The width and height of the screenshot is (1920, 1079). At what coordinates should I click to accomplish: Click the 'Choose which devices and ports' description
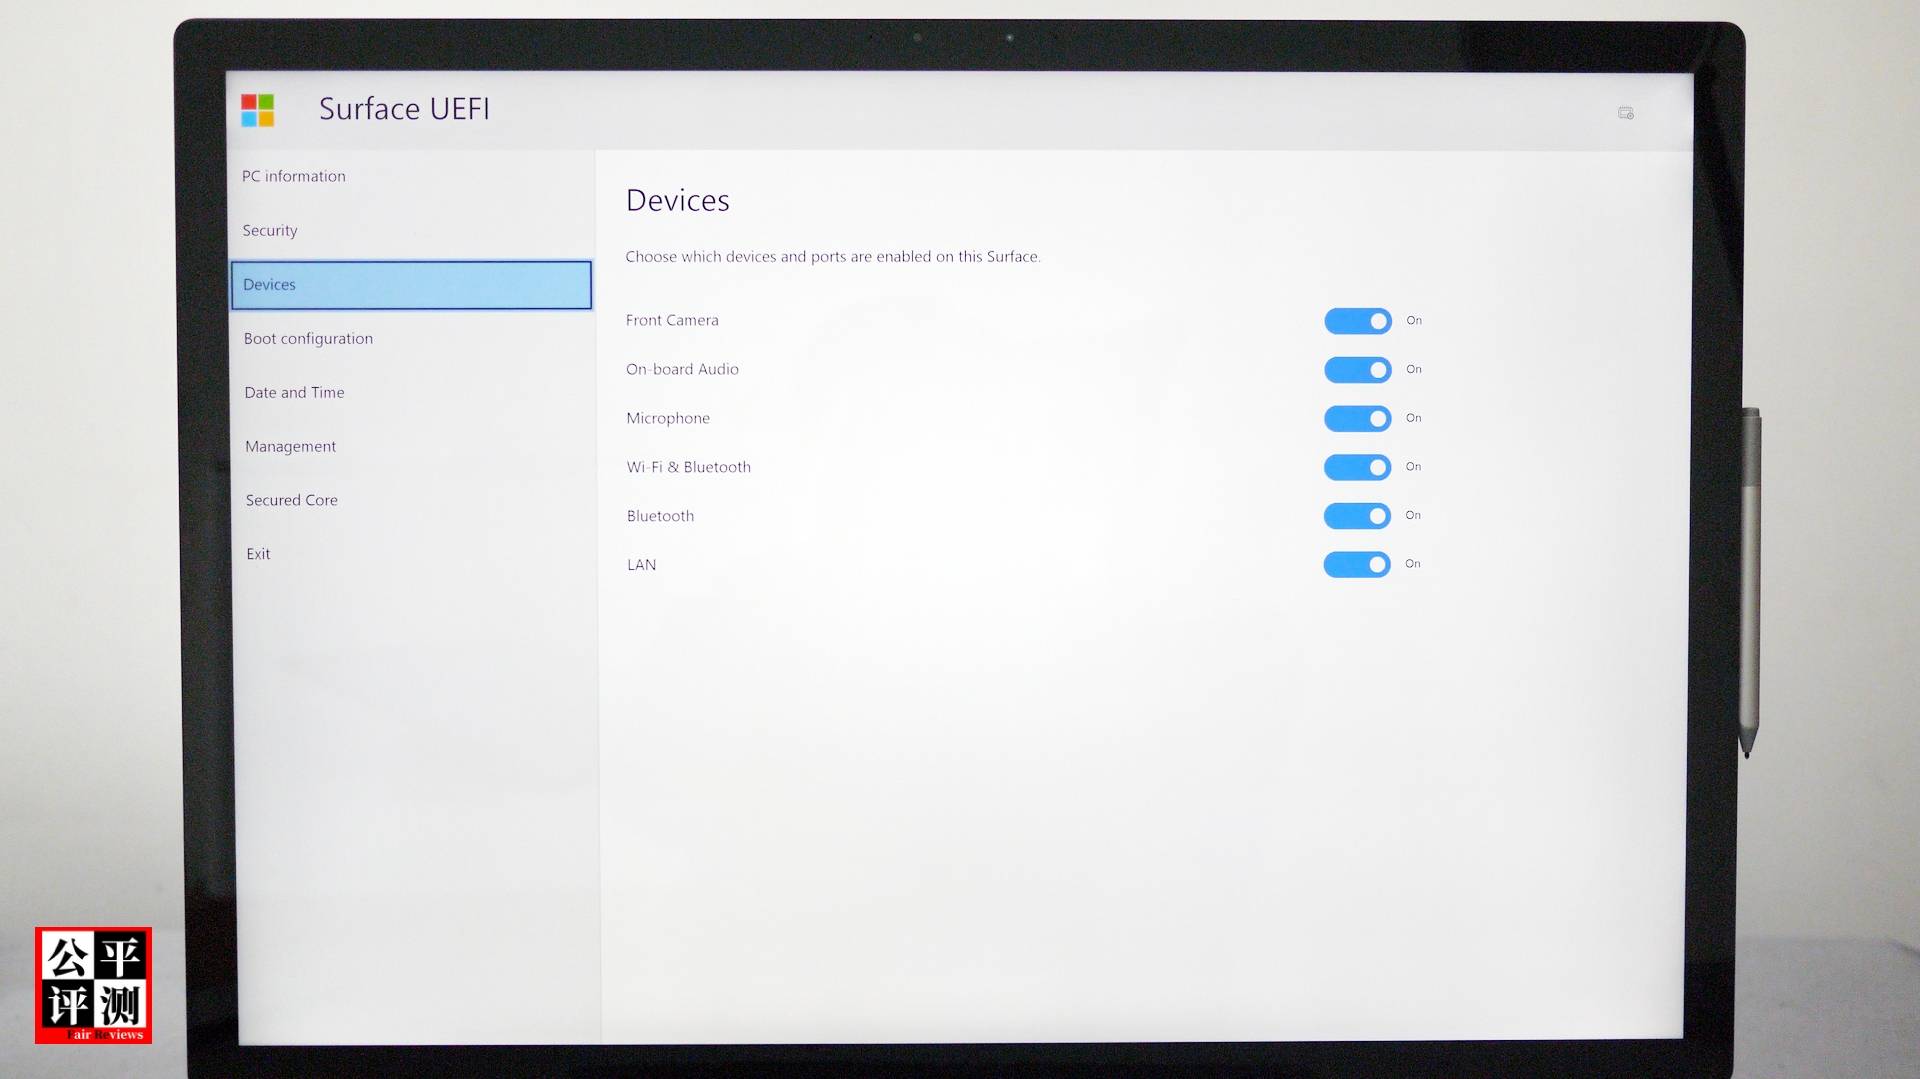(x=833, y=257)
